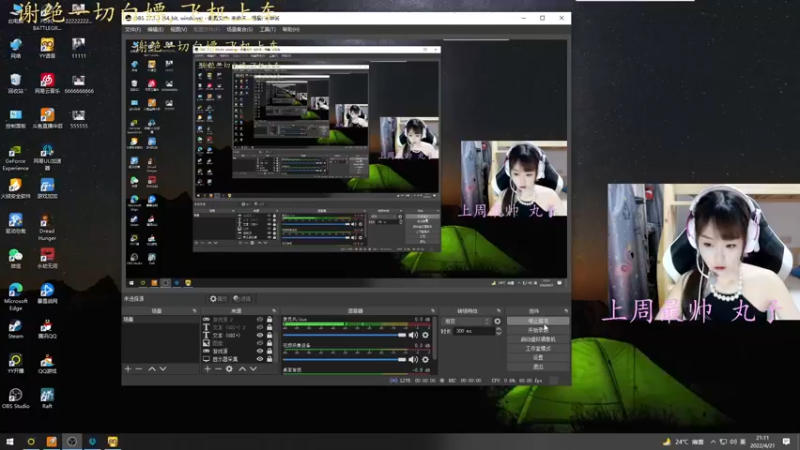This screenshot has height=450, width=800.
Task: Open the Windows Start menu
Action: tap(10, 441)
